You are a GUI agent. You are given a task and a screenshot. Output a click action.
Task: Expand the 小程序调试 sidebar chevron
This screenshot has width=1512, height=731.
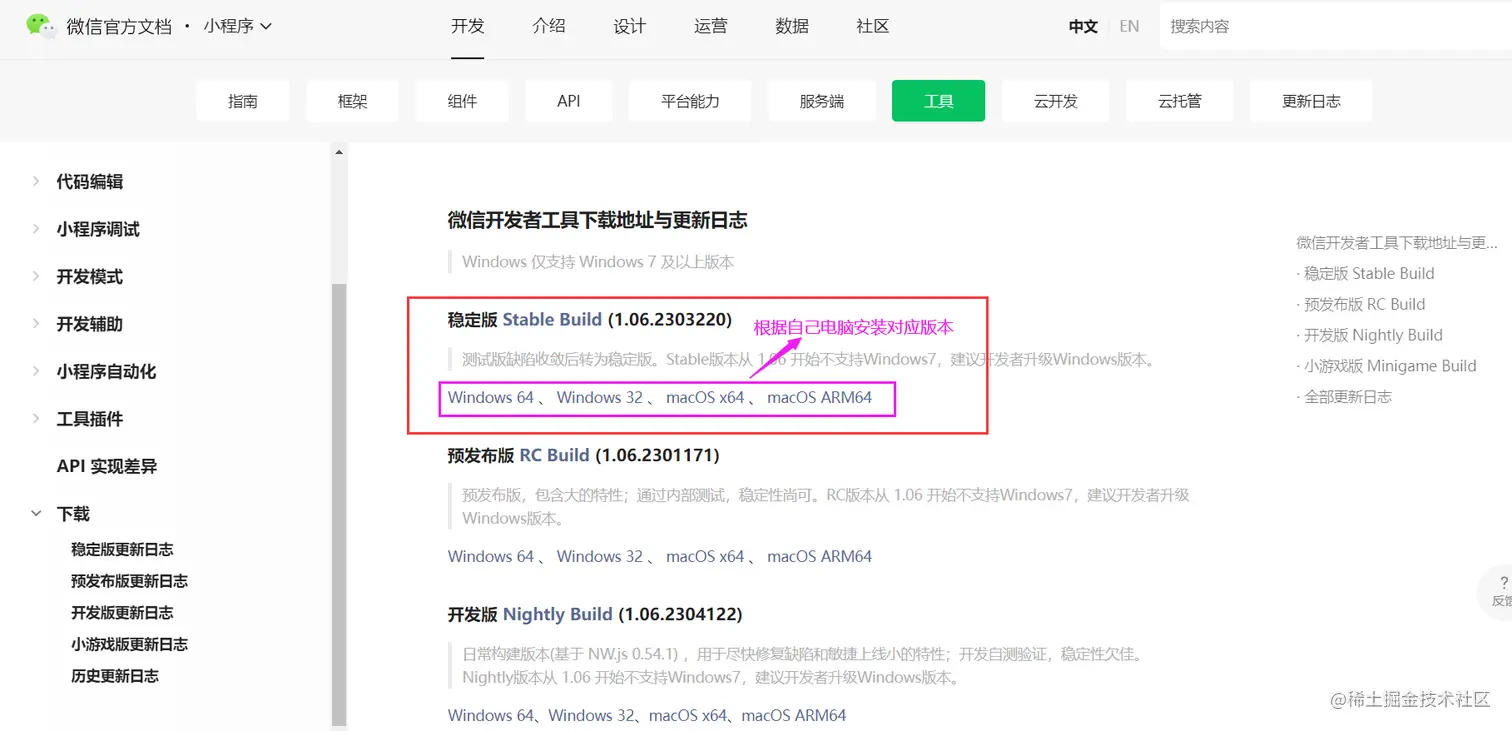click(36, 229)
